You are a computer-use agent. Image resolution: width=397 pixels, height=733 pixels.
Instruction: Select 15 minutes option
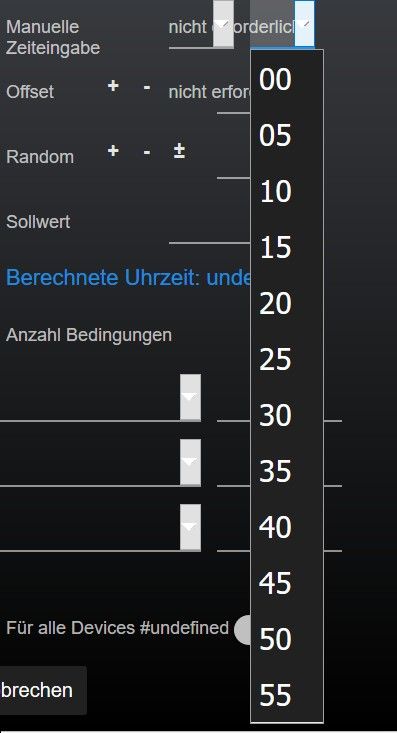[x=287, y=247]
